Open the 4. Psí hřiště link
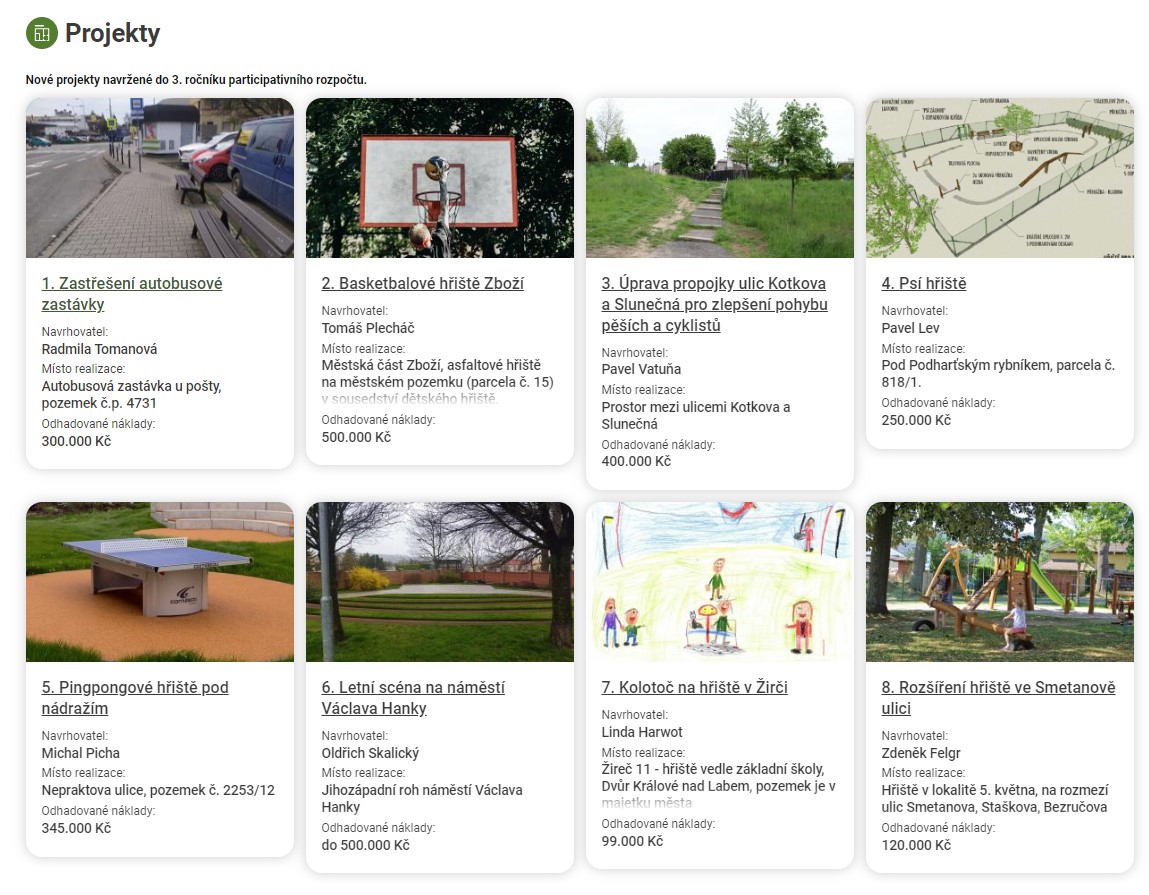Screen dimensions: 1149x895 (x=923, y=283)
